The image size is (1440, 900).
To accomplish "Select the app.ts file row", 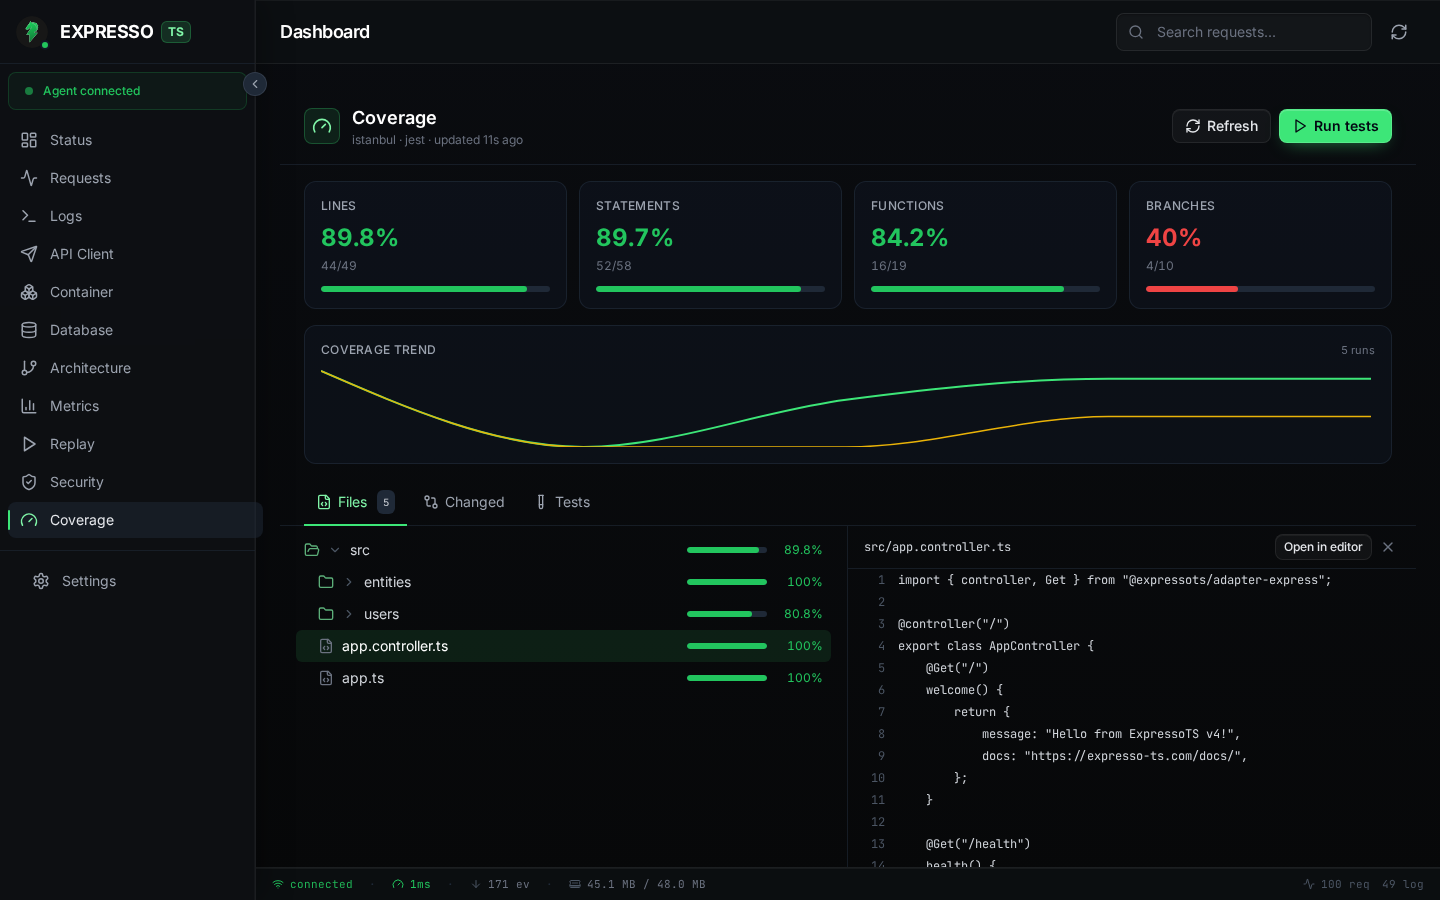I will [563, 678].
